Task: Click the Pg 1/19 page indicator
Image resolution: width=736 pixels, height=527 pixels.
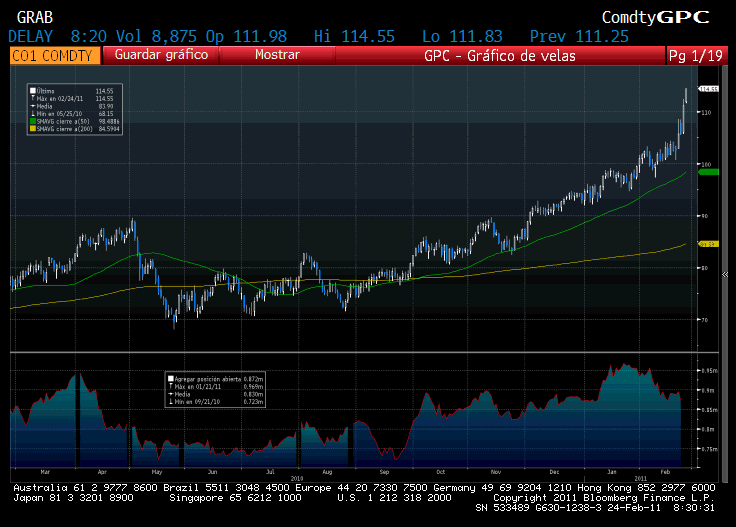Action: (696, 56)
